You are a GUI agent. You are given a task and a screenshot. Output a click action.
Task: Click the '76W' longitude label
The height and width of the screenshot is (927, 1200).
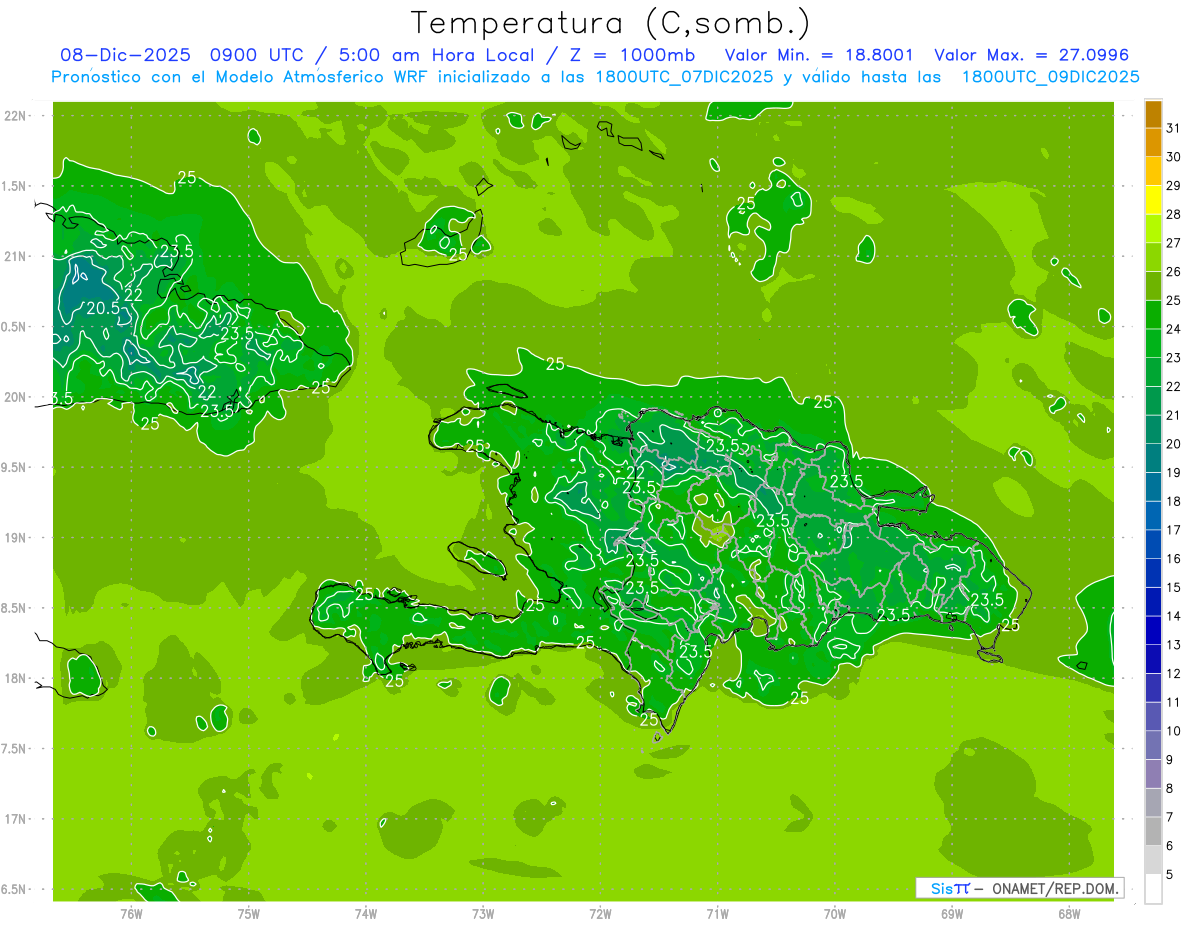point(131,914)
